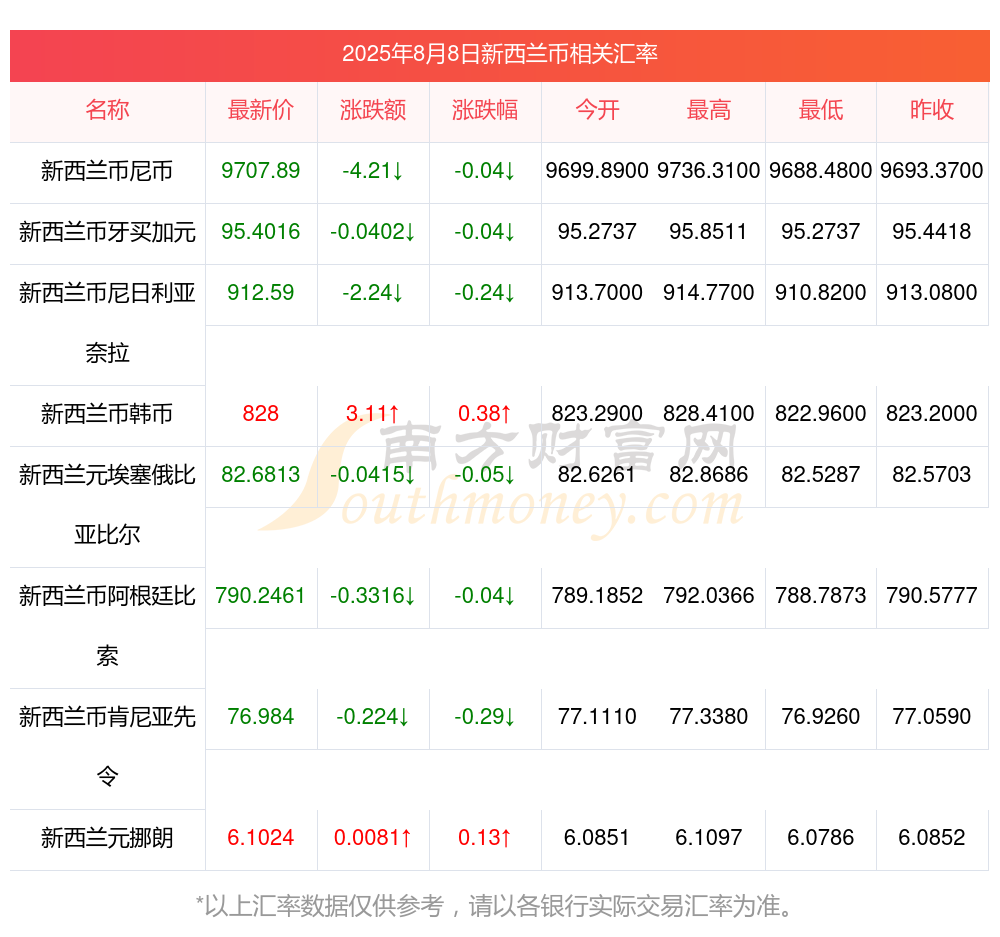Select the 昨收 column header
The image size is (1000, 937).
[x=932, y=110]
